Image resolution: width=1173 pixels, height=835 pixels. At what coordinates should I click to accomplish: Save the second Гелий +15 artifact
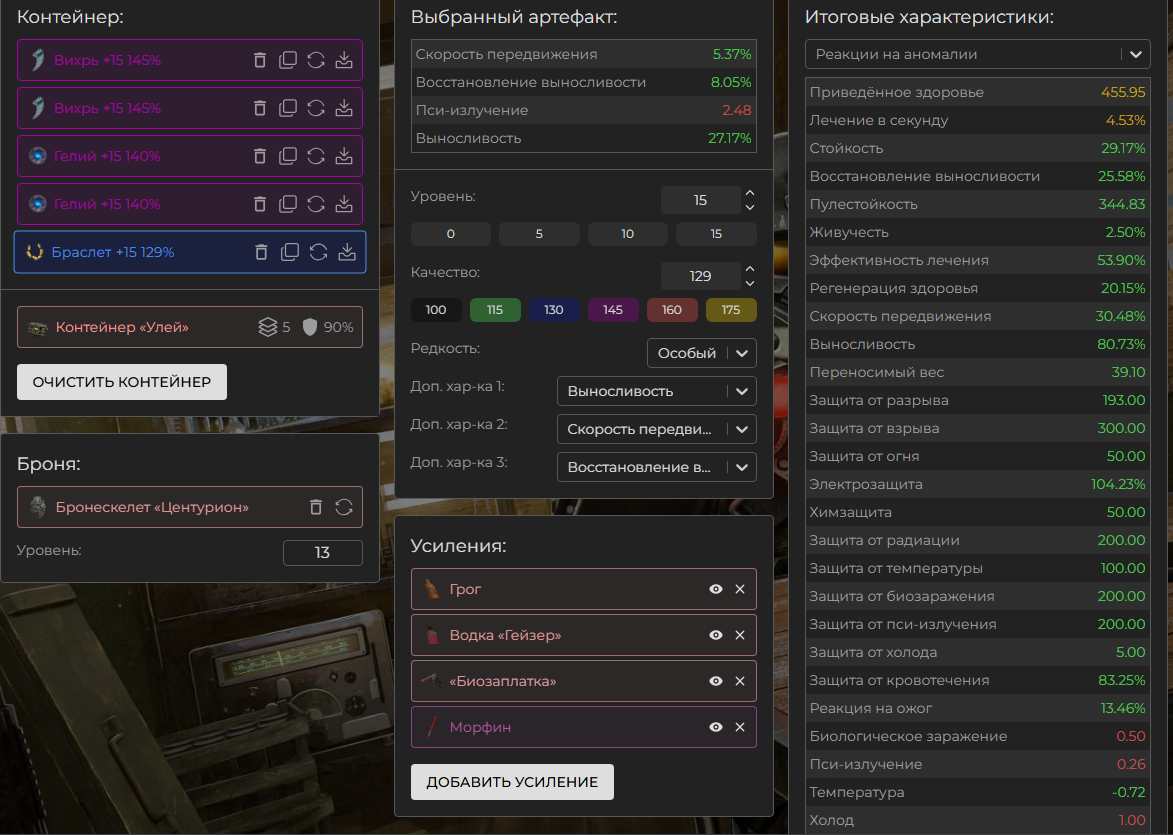pyautogui.click(x=344, y=204)
